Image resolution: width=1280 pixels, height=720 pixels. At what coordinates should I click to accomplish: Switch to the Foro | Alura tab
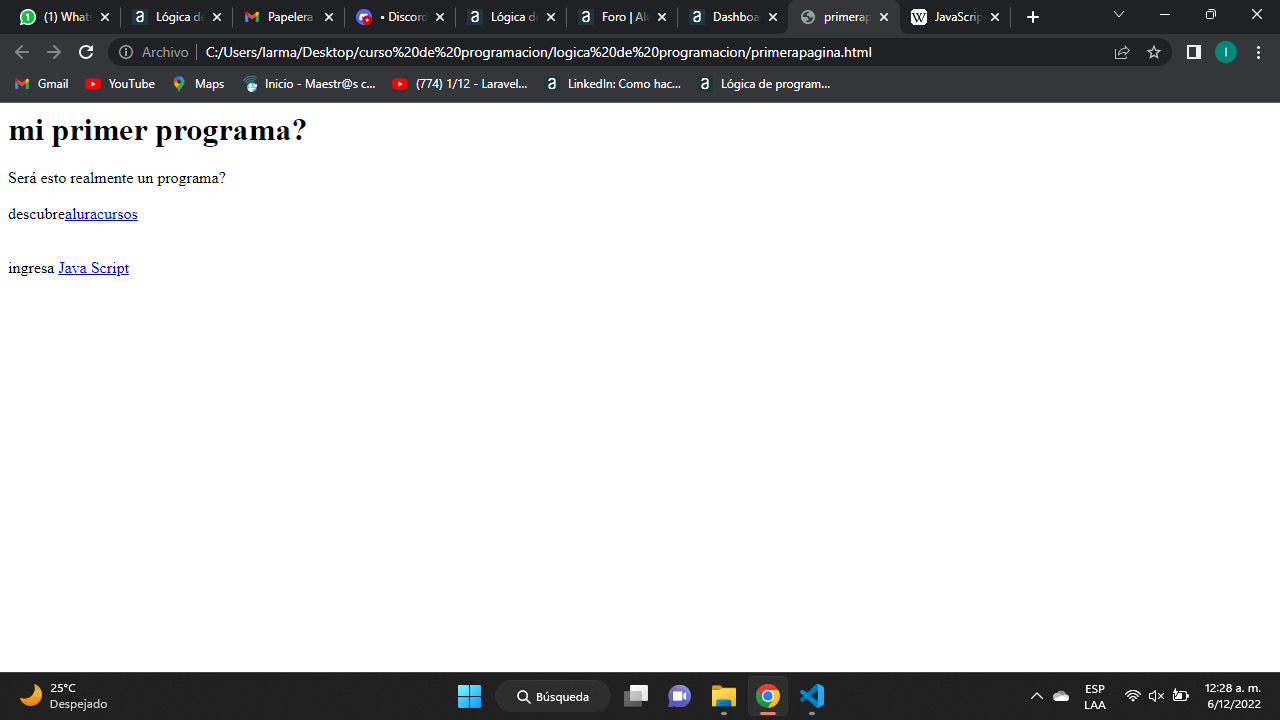point(622,17)
